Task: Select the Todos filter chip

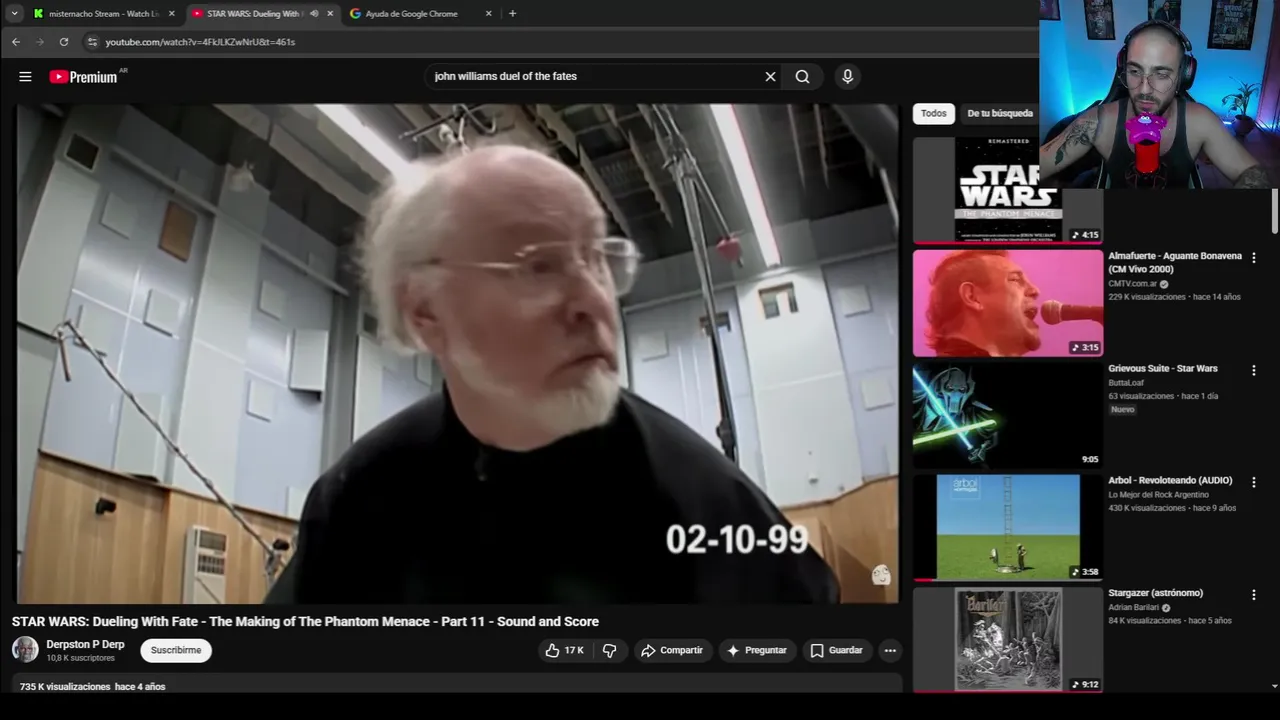Action: [933, 113]
